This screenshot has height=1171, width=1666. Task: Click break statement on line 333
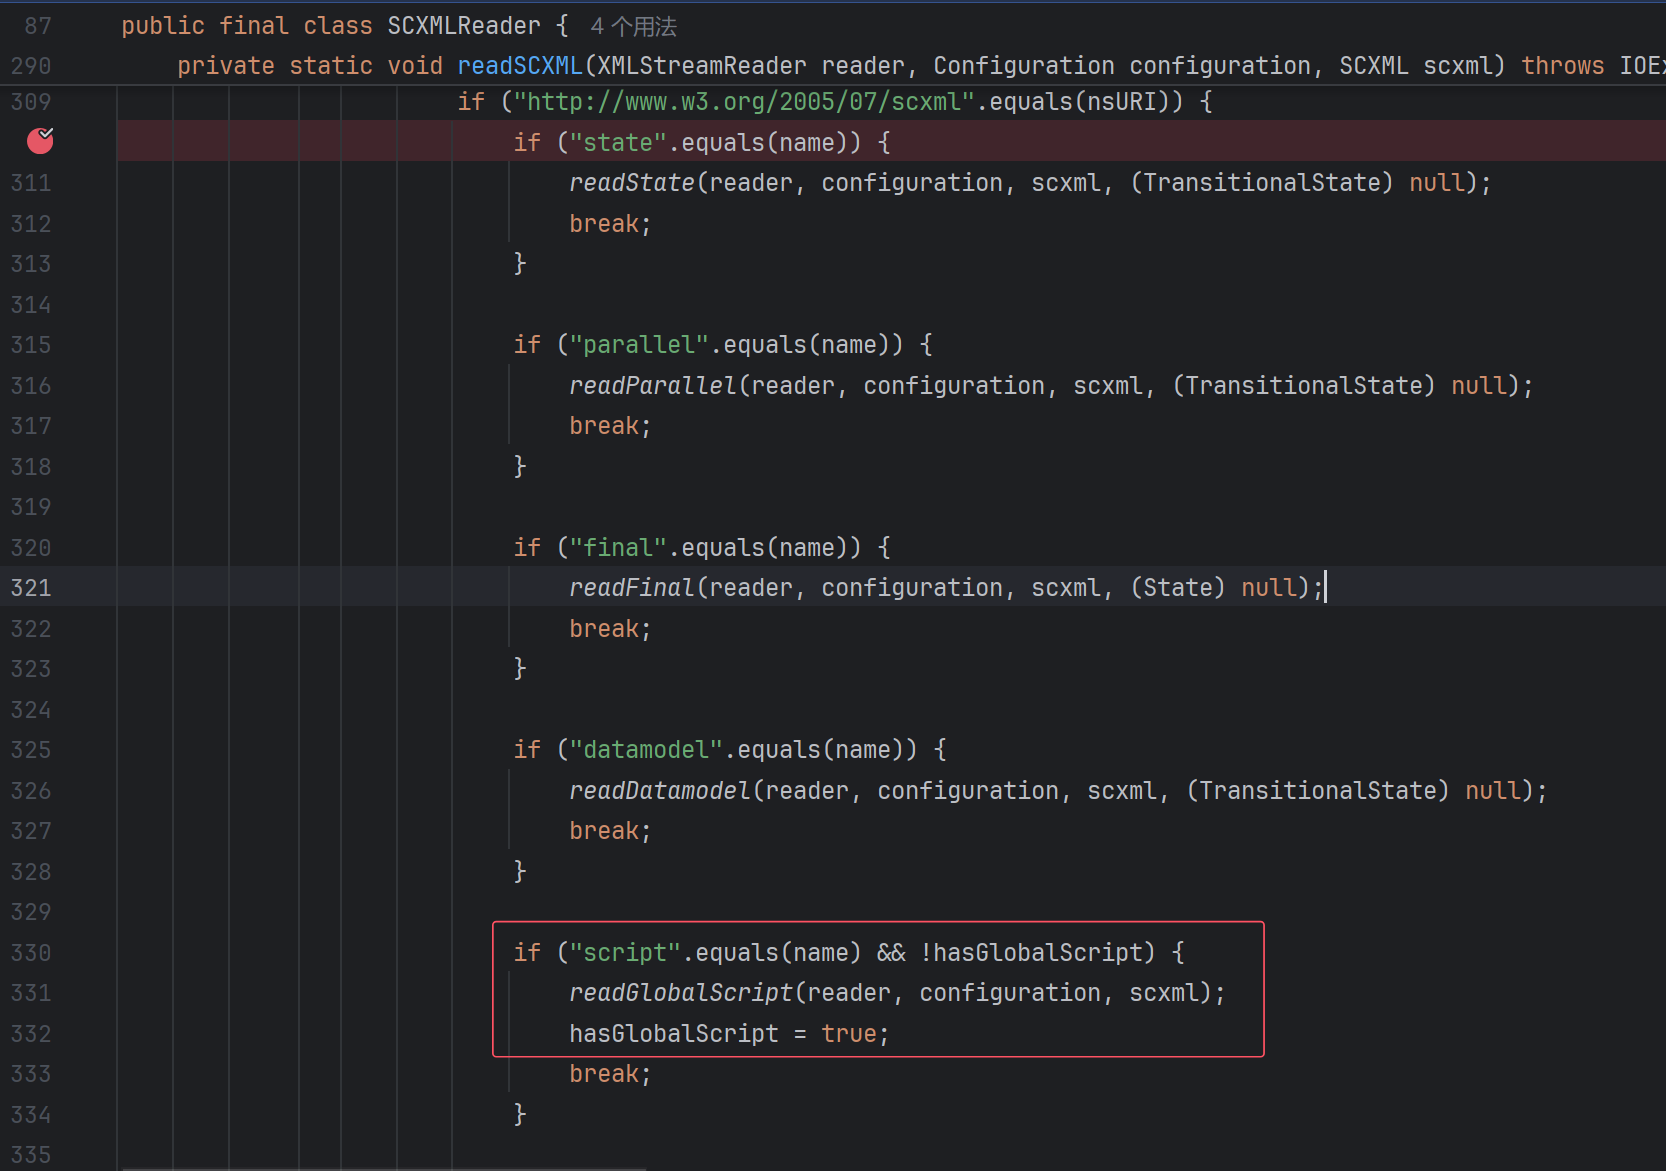click(x=609, y=1074)
